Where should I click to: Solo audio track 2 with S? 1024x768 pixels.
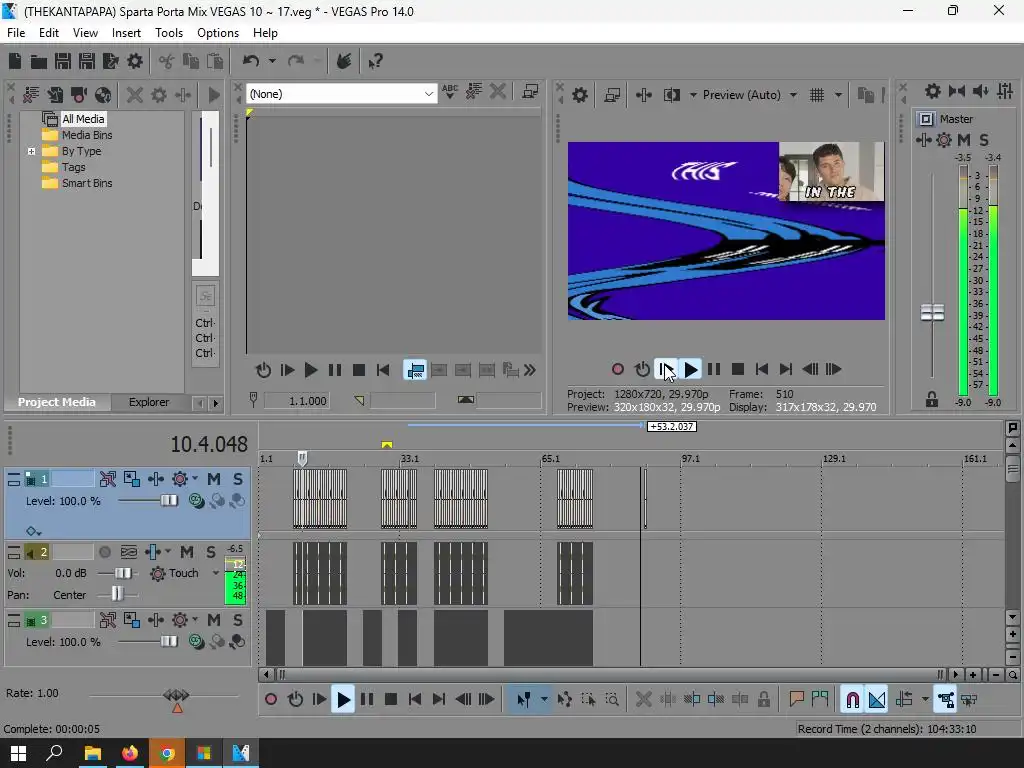pyautogui.click(x=211, y=552)
